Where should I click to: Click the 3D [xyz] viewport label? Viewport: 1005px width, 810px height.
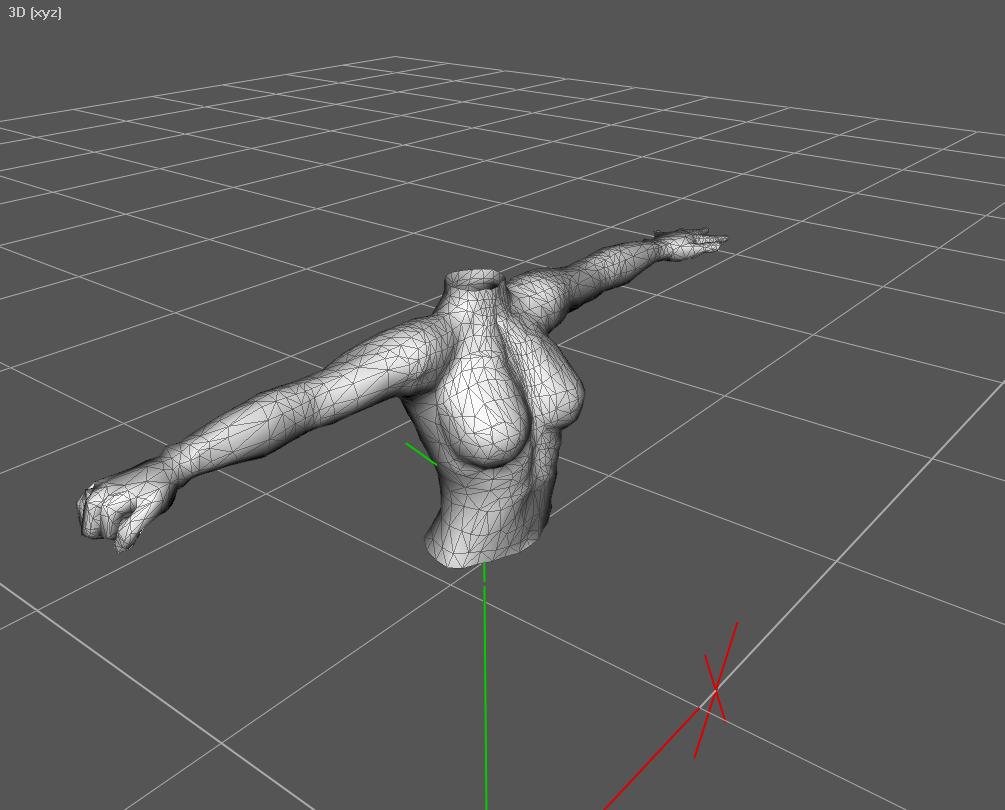coord(35,12)
